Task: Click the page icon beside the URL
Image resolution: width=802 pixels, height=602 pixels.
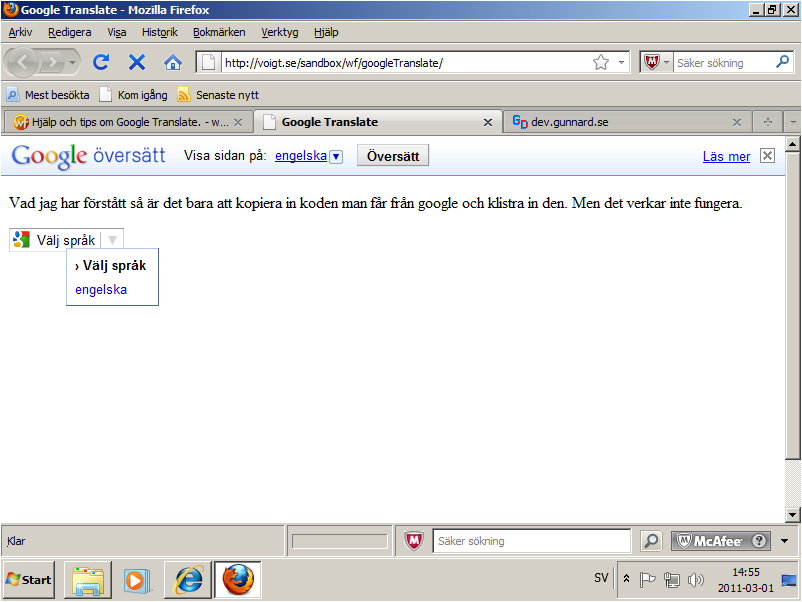Action: pyautogui.click(x=208, y=62)
